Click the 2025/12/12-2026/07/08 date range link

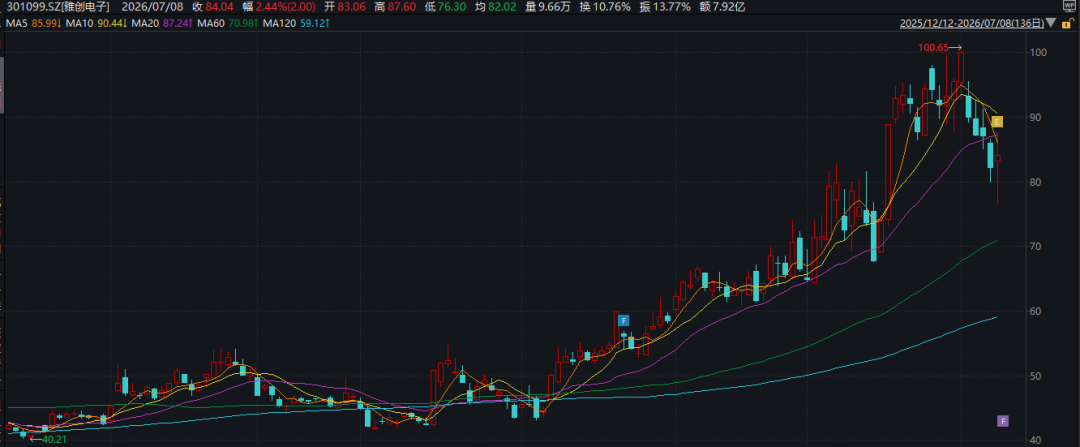point(971,23)
